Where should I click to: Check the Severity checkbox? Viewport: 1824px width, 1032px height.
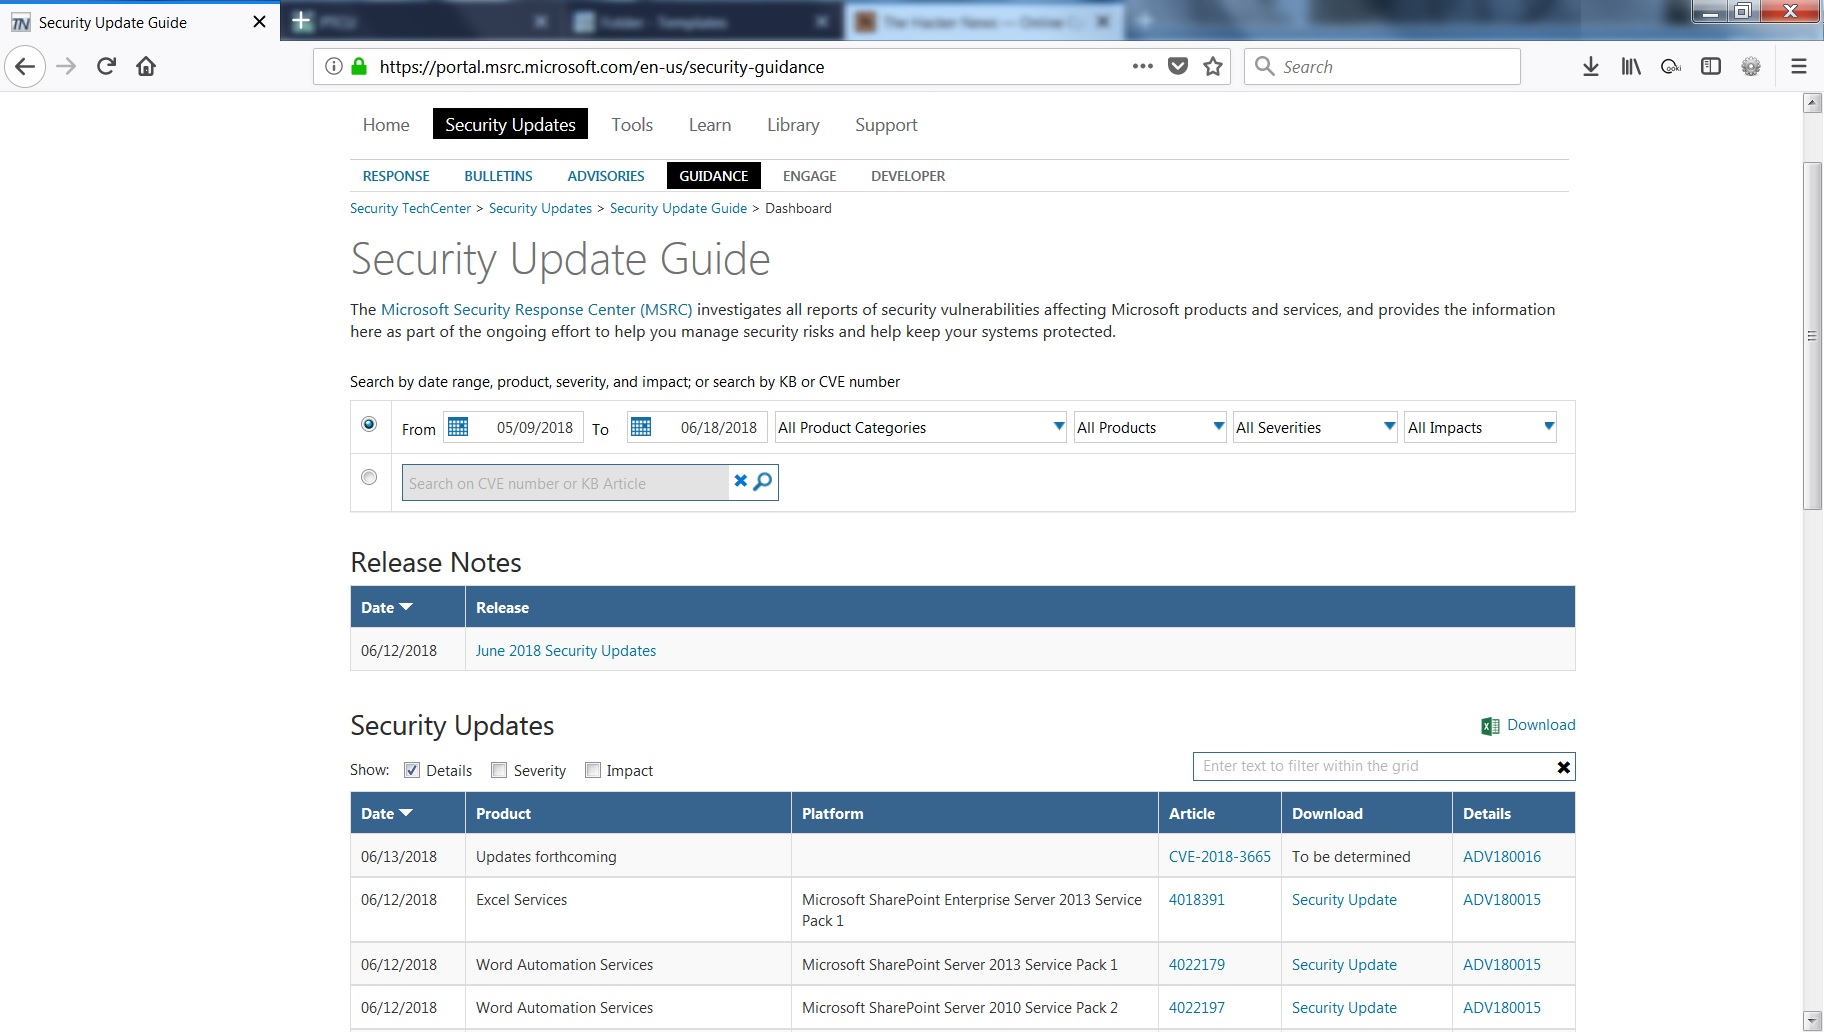coord(499,770)
